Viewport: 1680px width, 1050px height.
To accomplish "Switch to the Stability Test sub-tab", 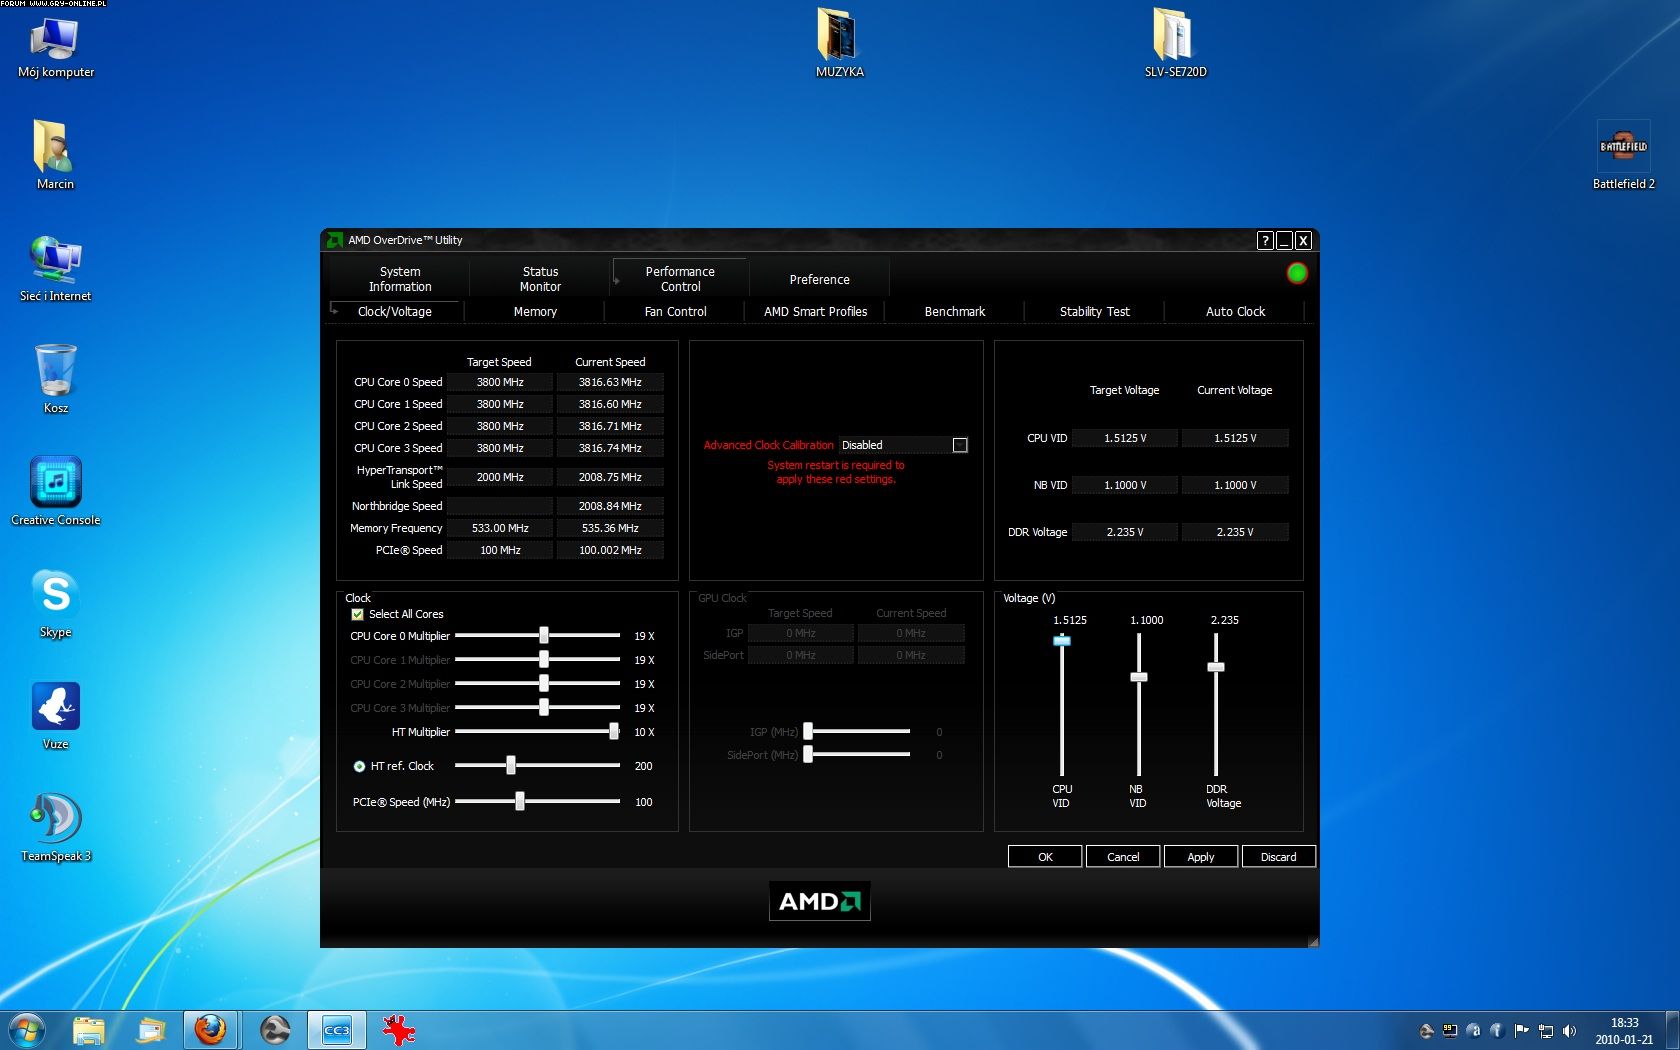I will click(1095, 312).
